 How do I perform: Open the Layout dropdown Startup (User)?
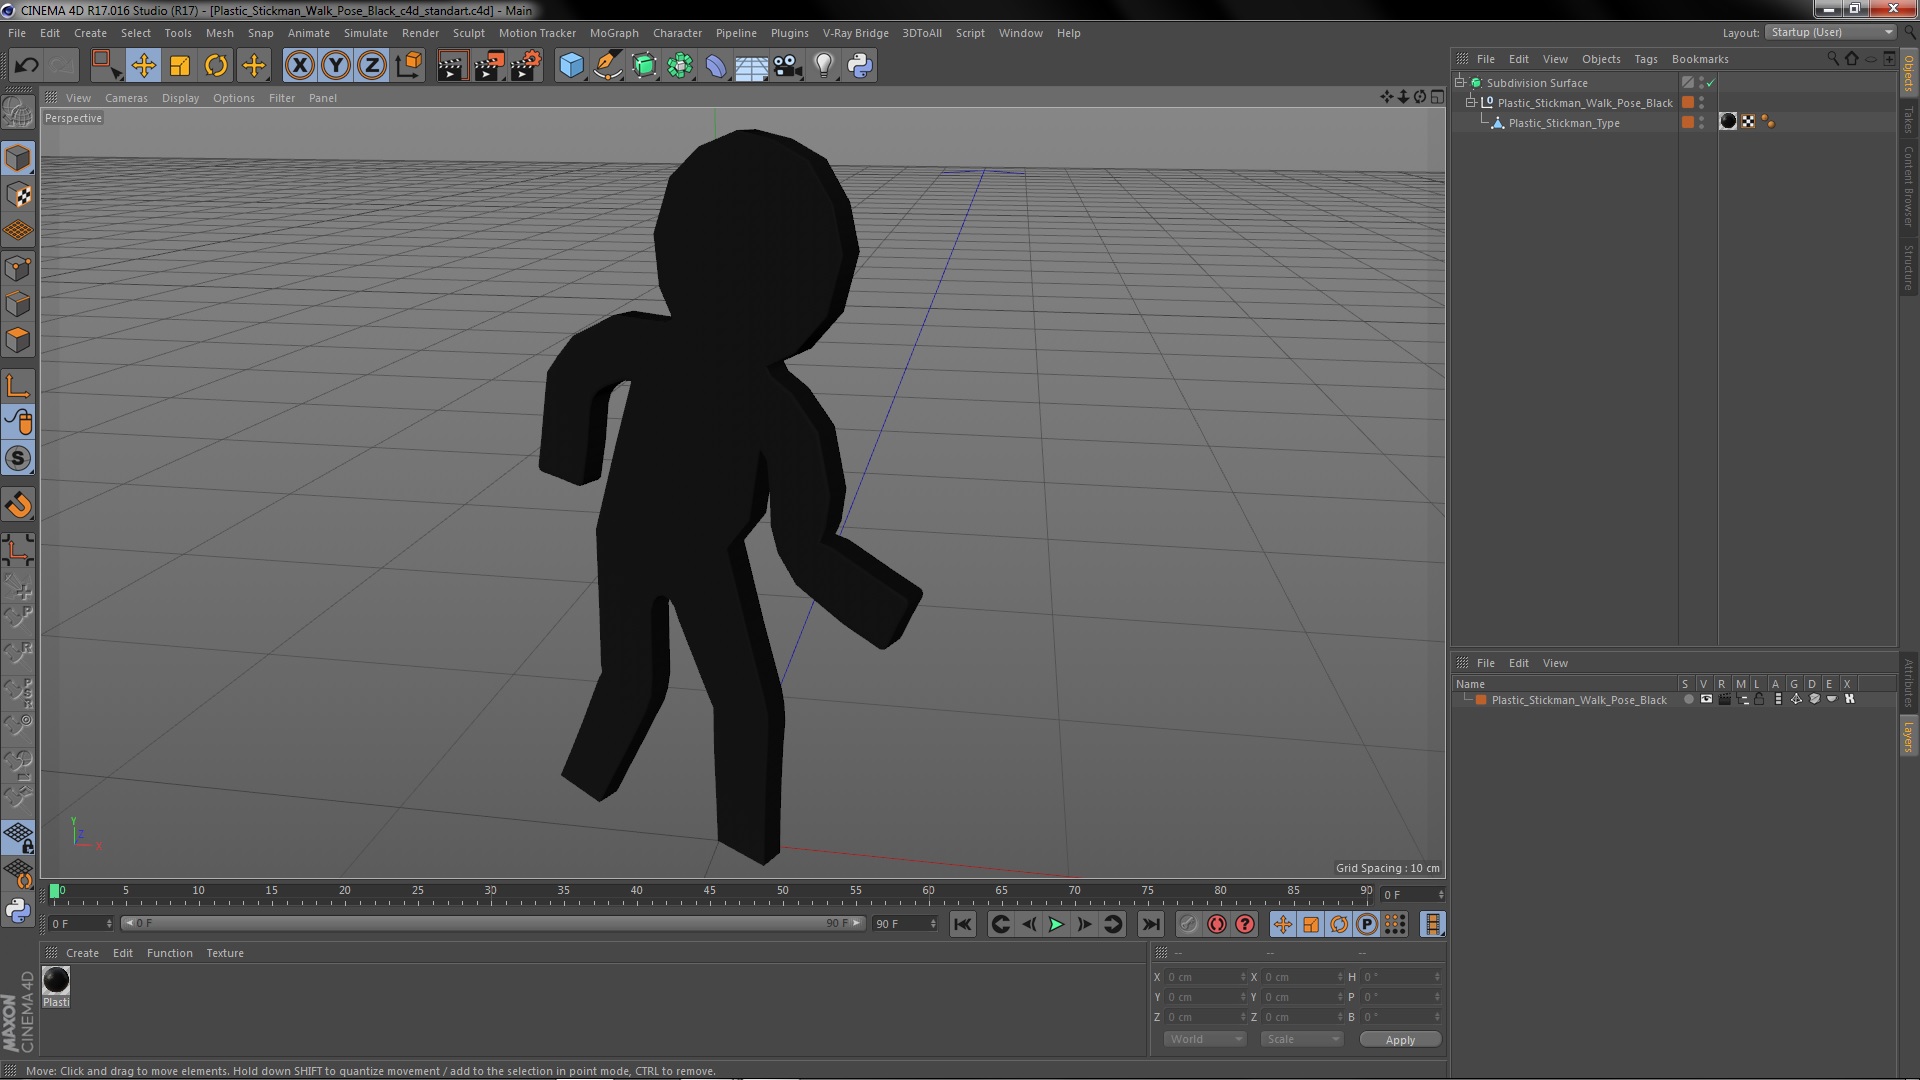1830,32
